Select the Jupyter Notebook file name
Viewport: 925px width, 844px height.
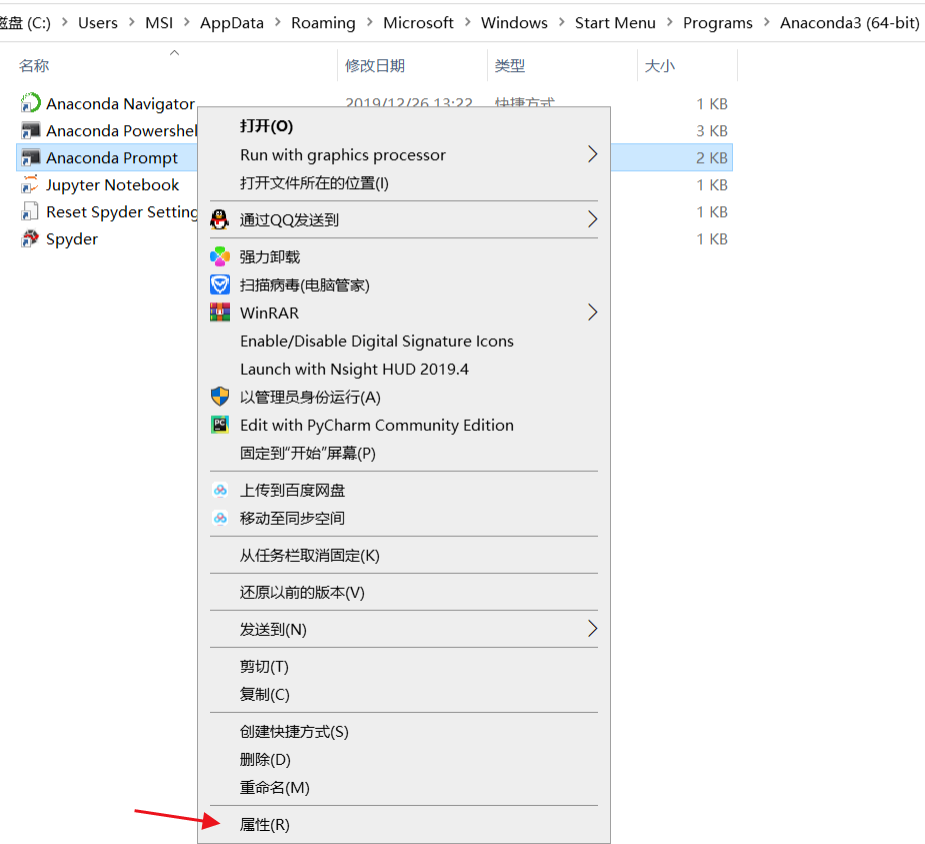point(112,185)
